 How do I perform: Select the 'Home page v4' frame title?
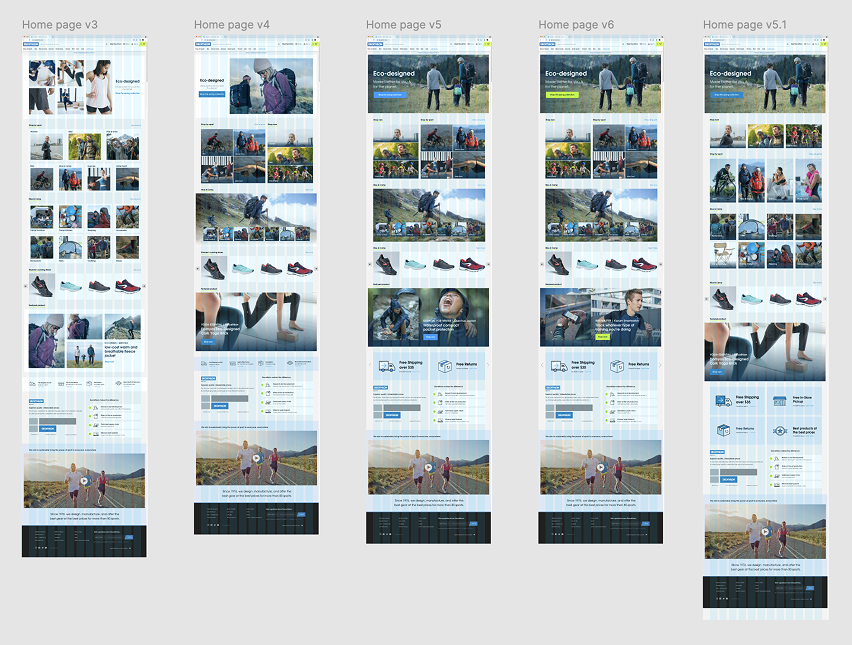(x=231, y=24)
